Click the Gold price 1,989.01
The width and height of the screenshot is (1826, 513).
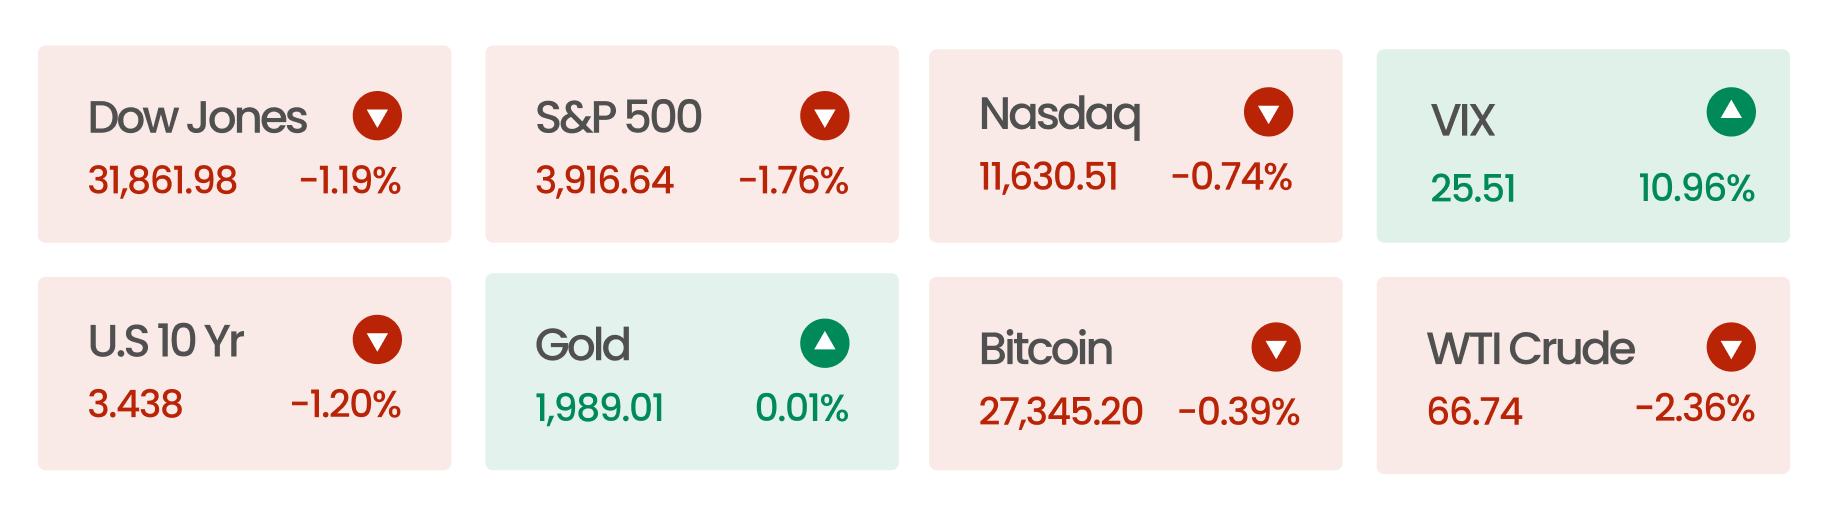[599, 408]
